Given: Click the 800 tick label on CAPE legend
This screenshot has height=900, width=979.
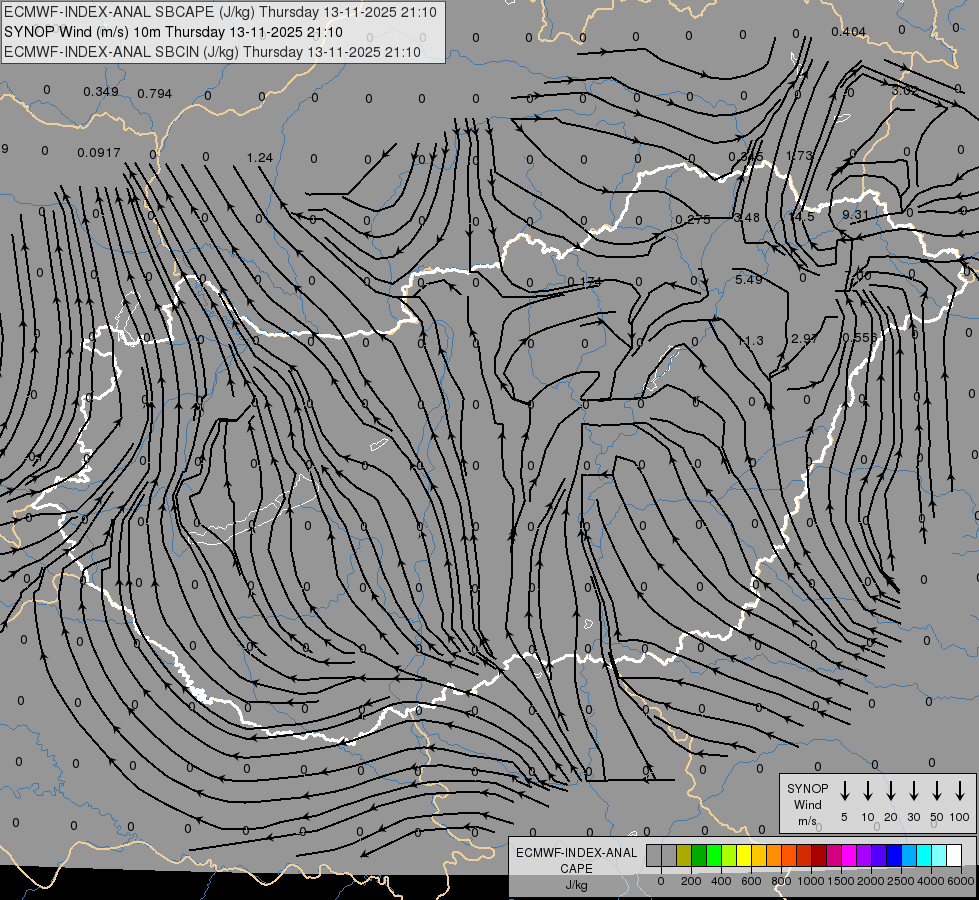Looking at the screenshot, I should coord(781,881).
